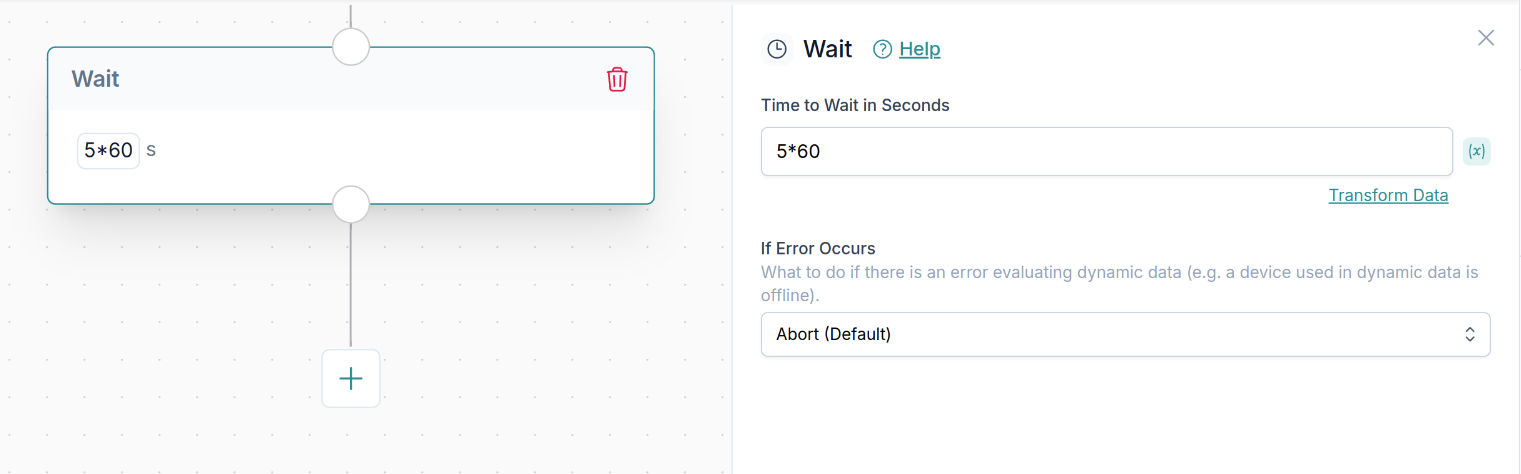Viewport: 1521px width, 474px height.
Task: Click the connector line below Wait node
Action: [351, 285]
